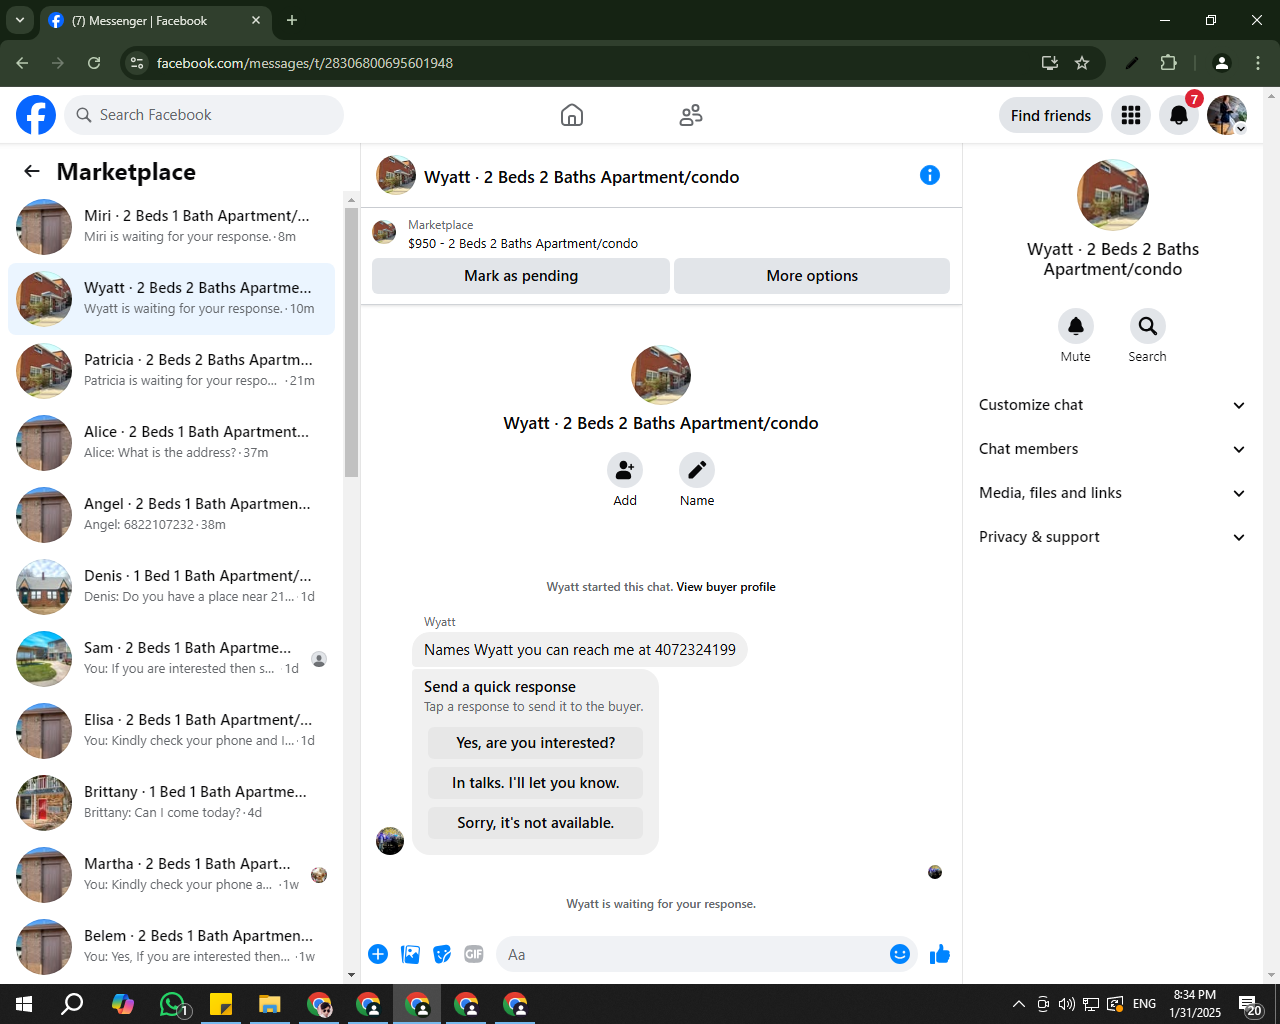
Task: Send a thumbs-up like
Action: coord(939,954)
